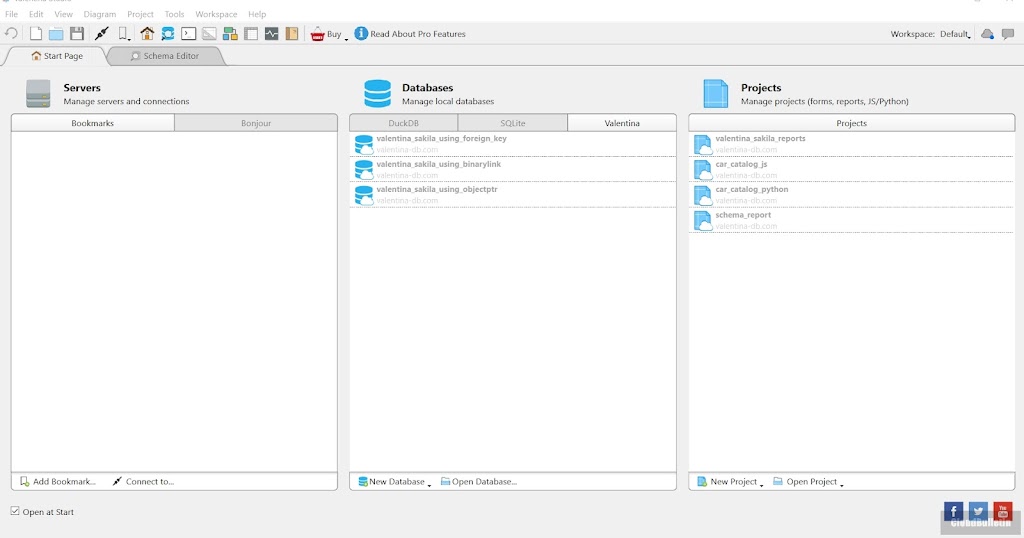Switch to the Start Page tab
Viewport: 1024px width, 538px height.
point(57,56)
